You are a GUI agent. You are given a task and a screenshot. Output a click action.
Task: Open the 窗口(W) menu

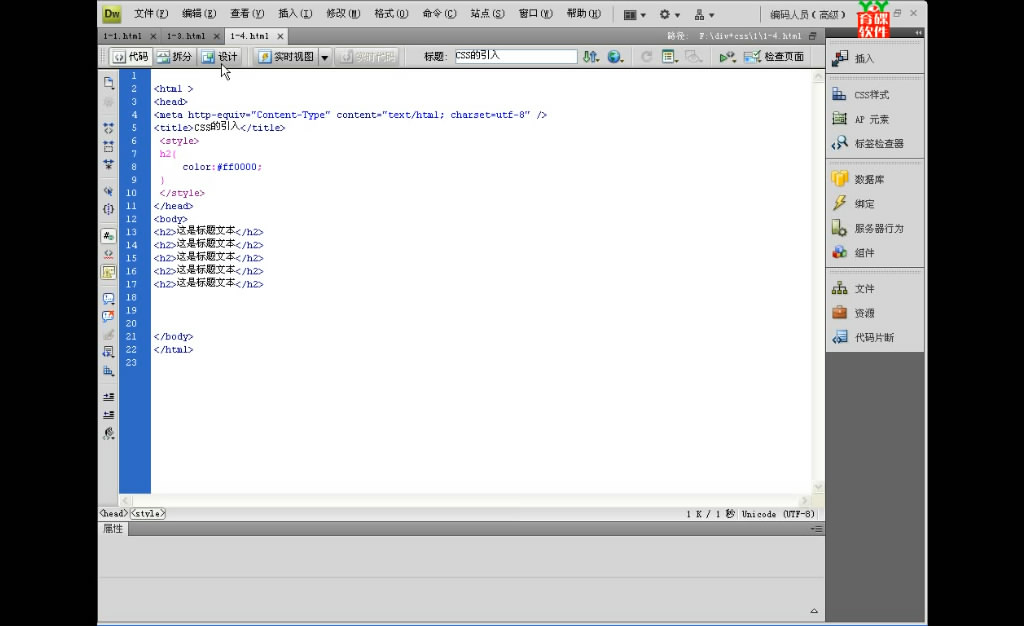click(536, 14)
